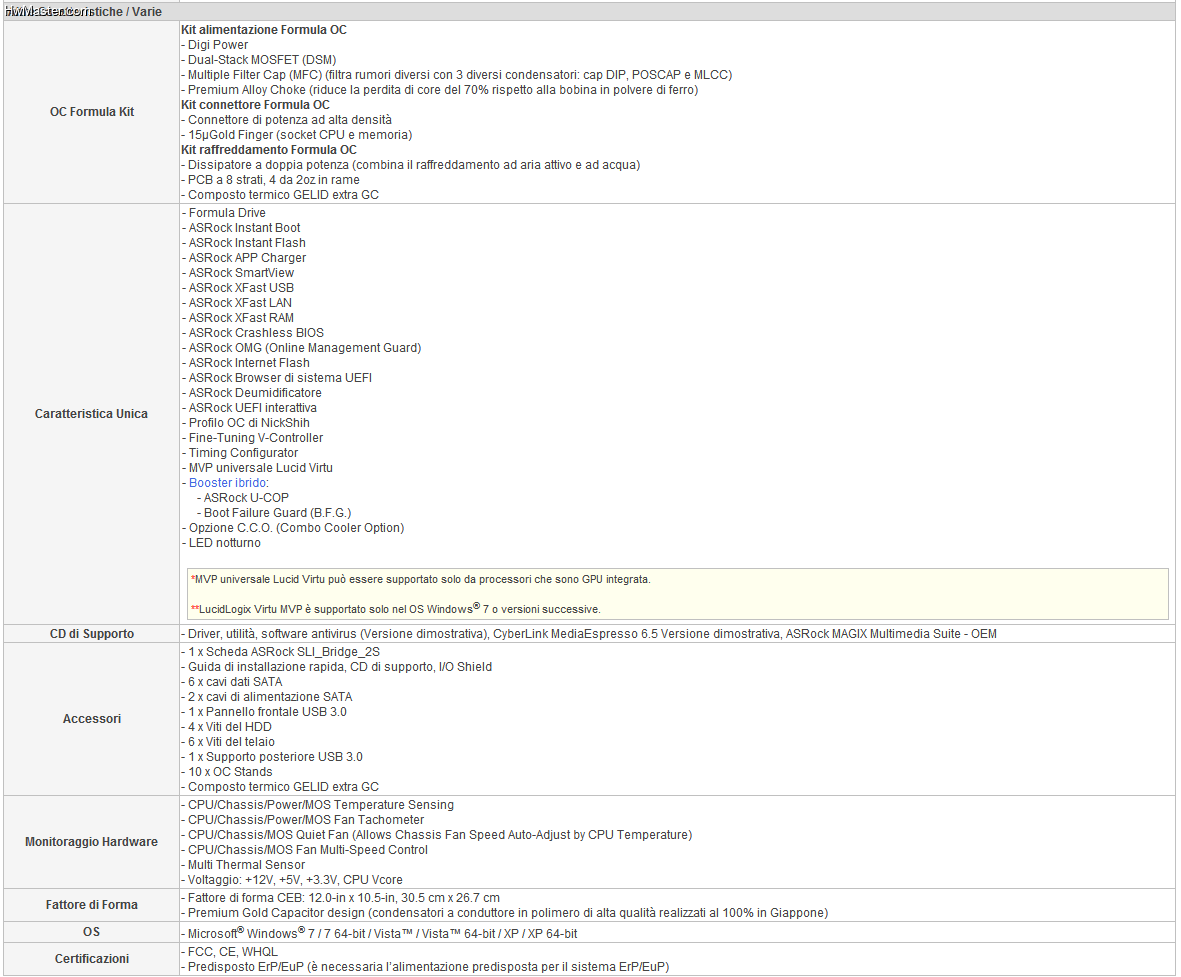Click the "15μGold Finger" line
1181x977 pixels.
297,136
